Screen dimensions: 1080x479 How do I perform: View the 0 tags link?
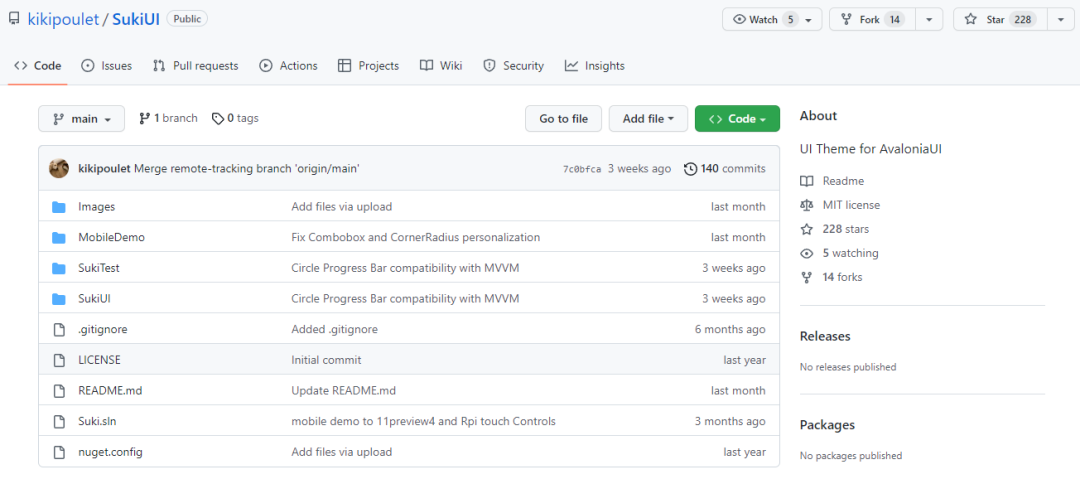coord(236,119)
